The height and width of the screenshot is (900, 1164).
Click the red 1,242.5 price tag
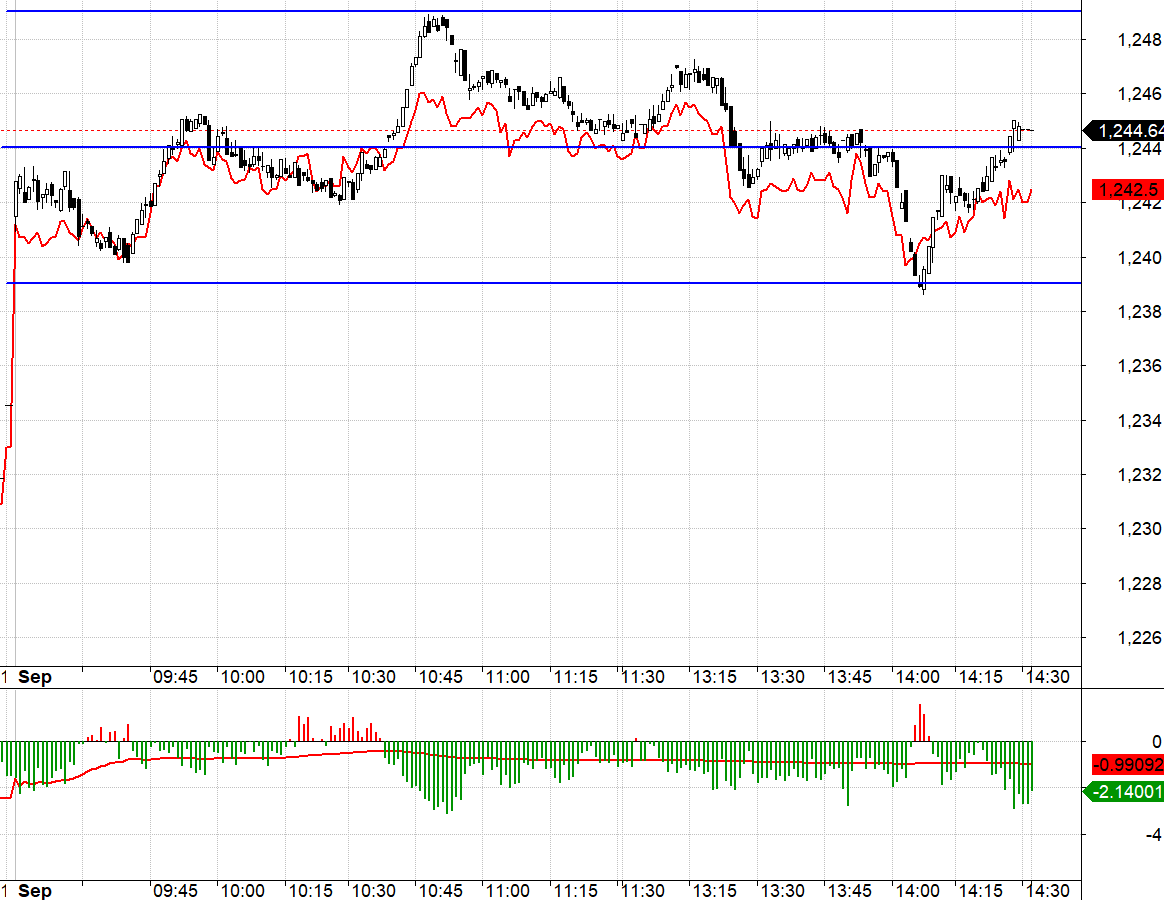coord(1128,190)
